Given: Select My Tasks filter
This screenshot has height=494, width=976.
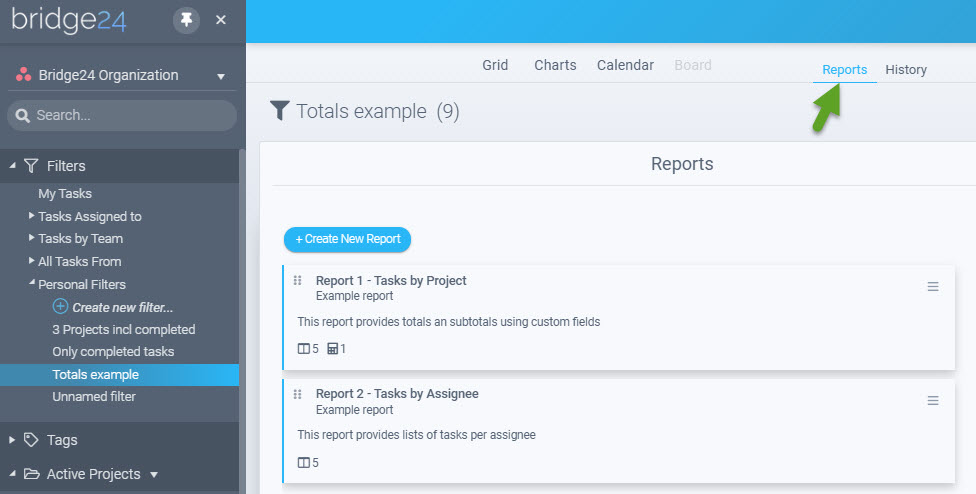Looking at the screenshot, I should (65, 193).
